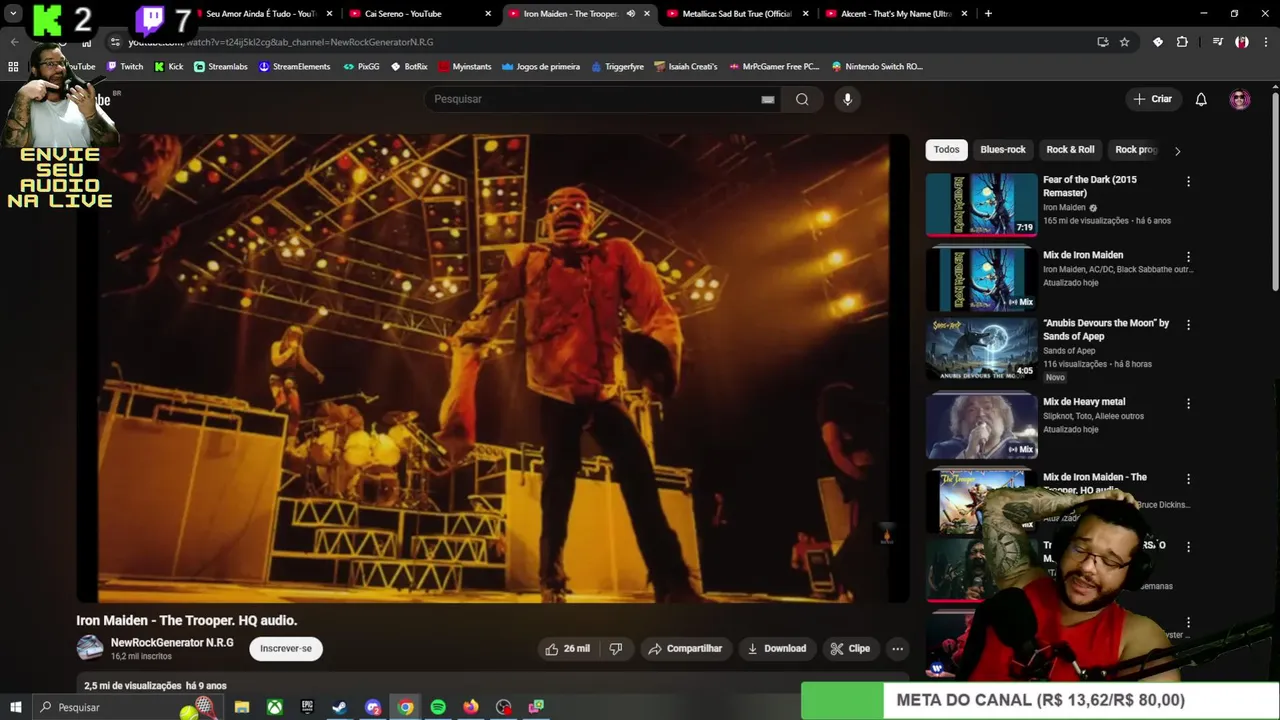Click the Compartilhar share button
Image resolution: width=1280 pixels, height=720 pixels.
coord(685,648)
